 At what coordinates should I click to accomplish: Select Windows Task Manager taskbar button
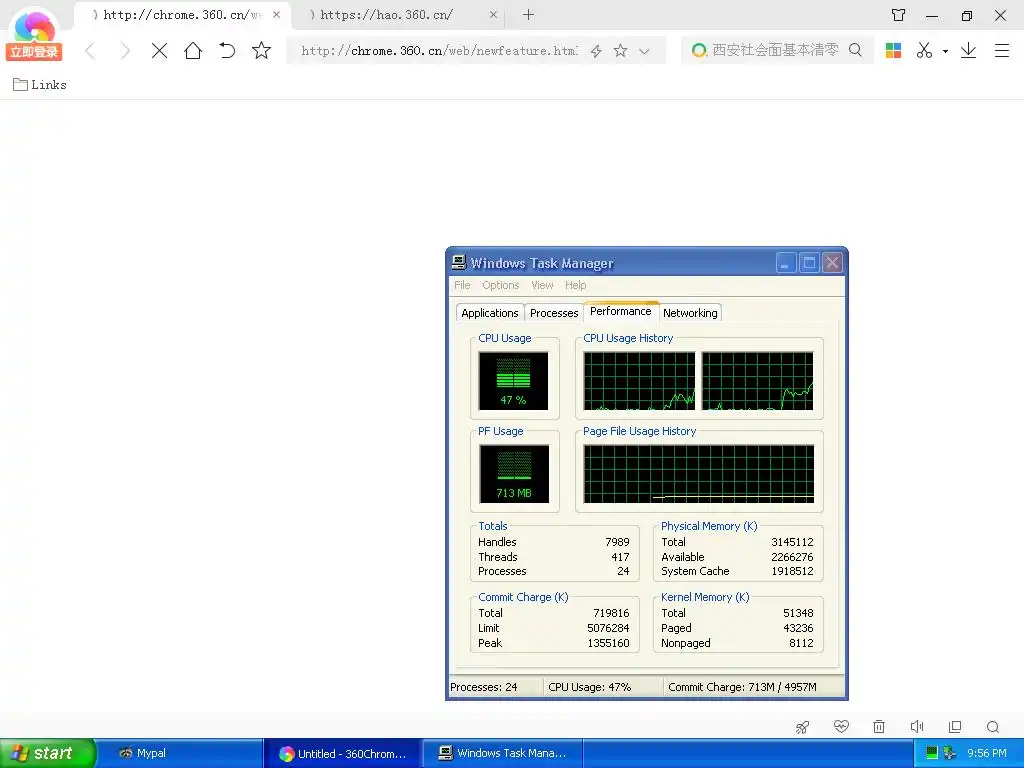502,753
